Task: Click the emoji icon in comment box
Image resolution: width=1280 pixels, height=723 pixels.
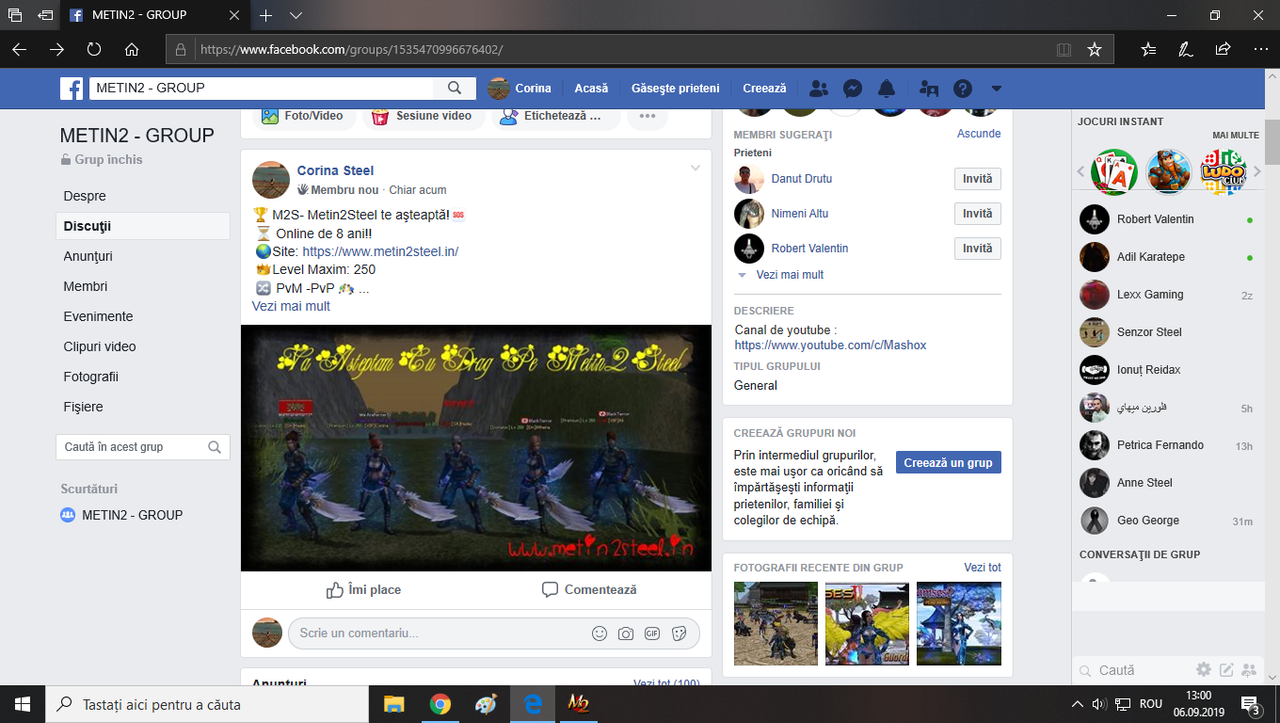Action: click(599, 633)
